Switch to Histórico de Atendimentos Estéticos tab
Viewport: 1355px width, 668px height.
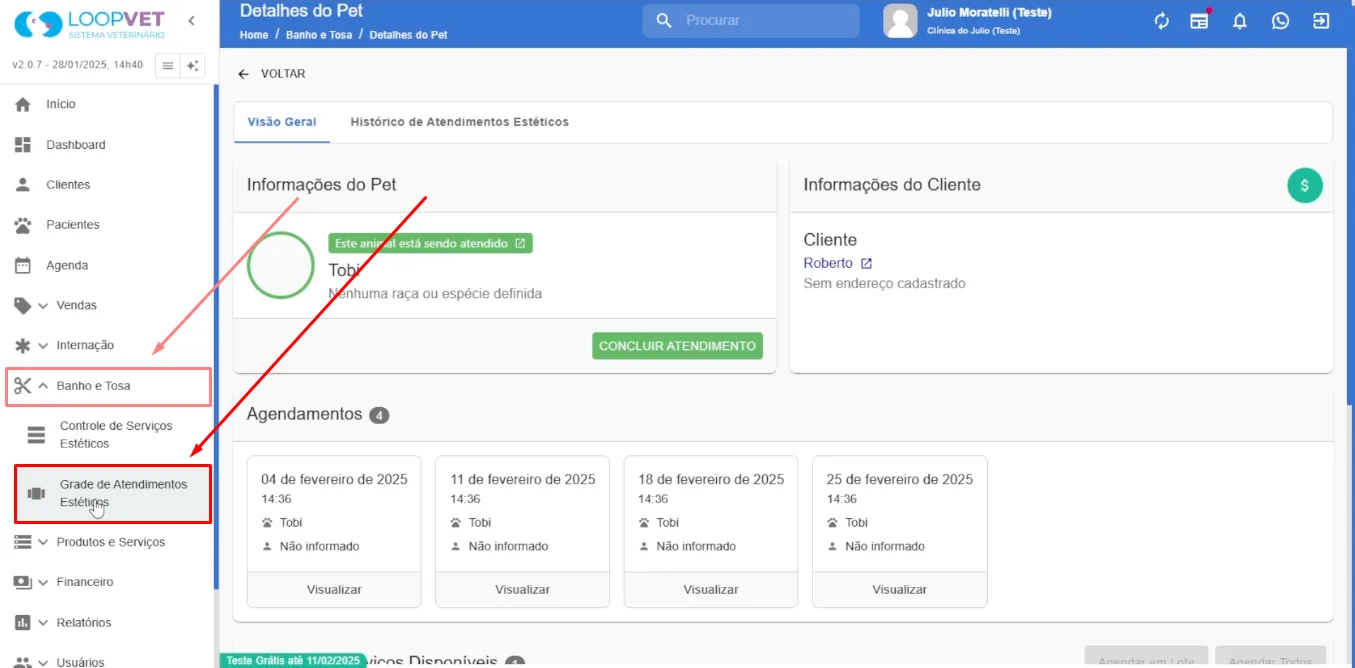tap(459, 122)
